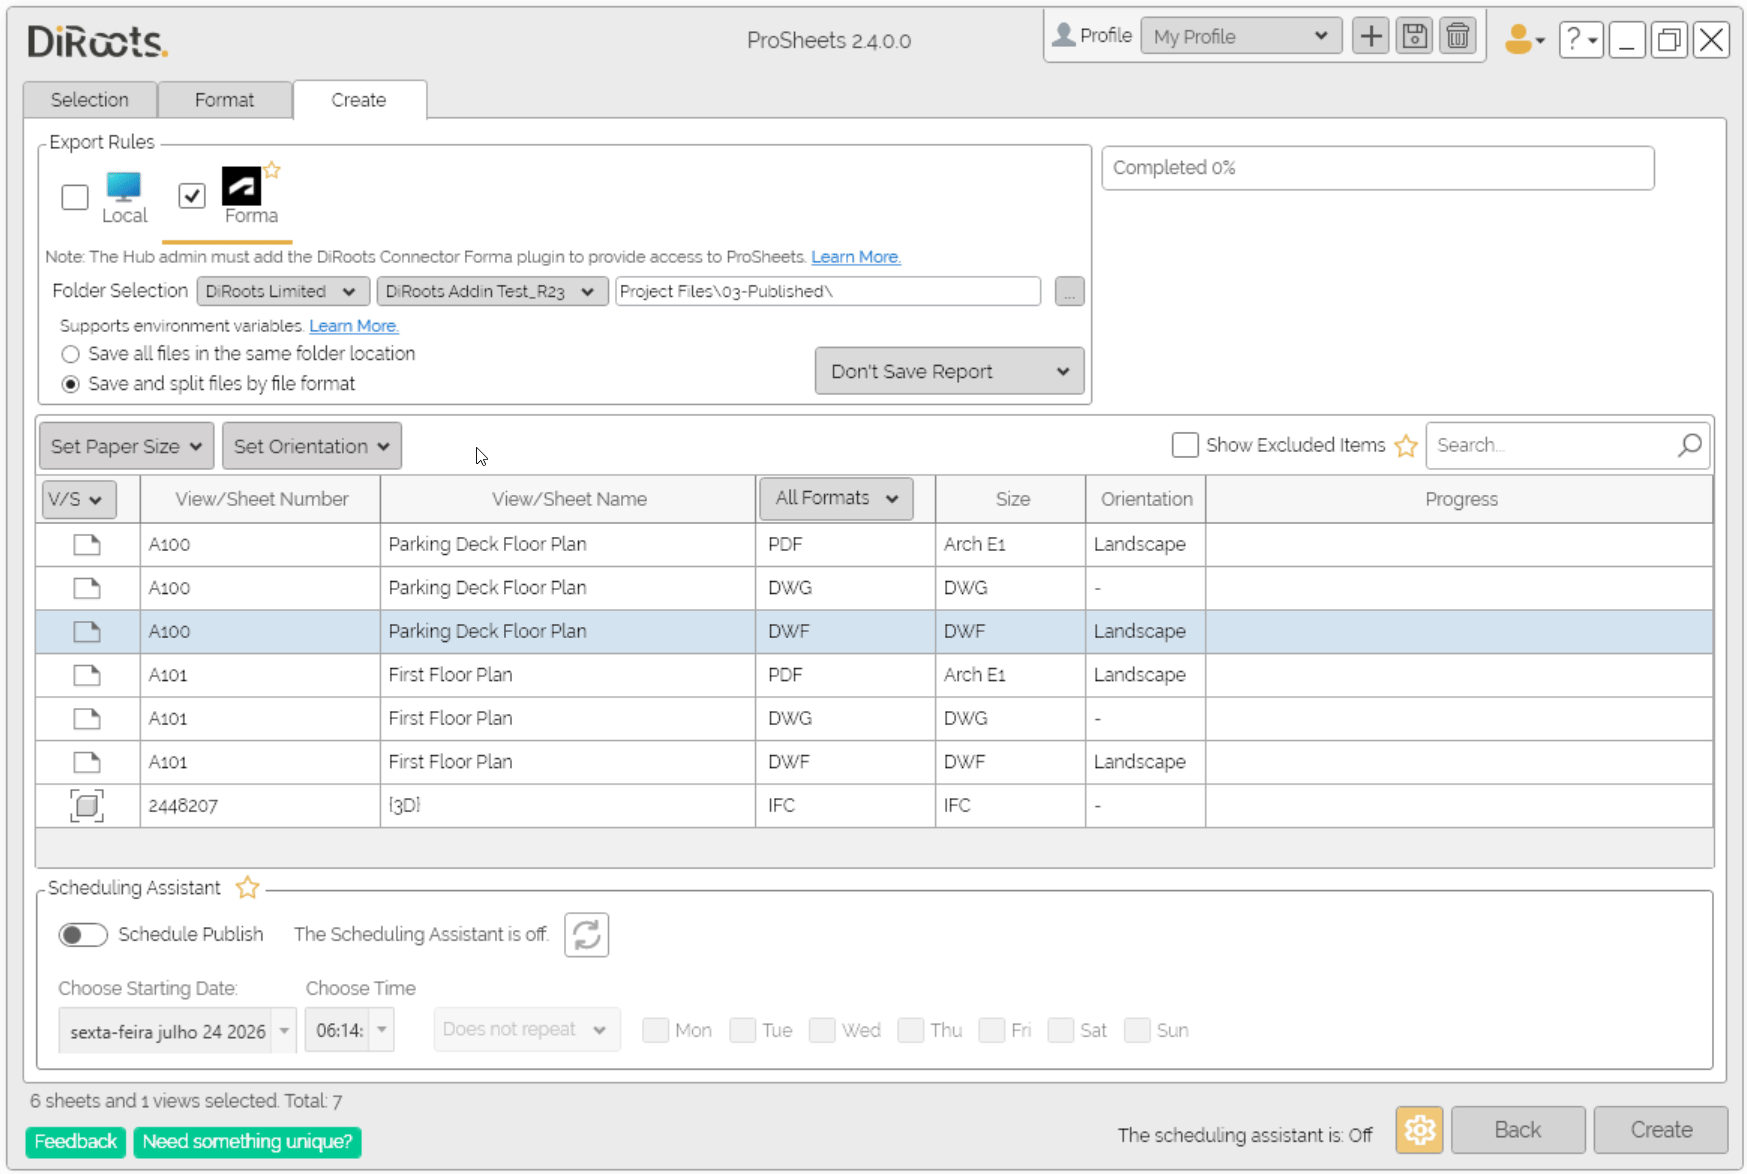Check Show Excluded Items

pos(1185,445)
